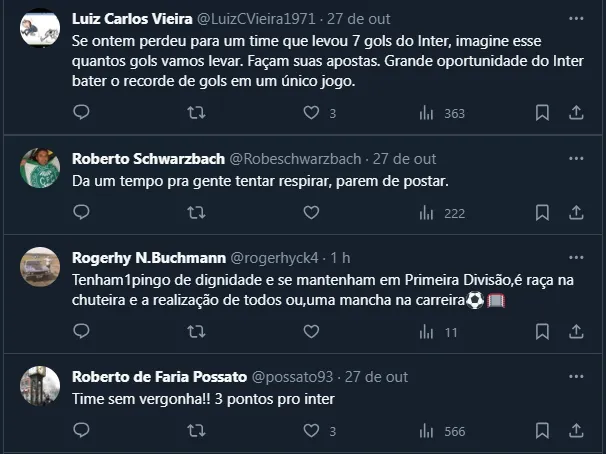Open the @Robeschwarzbach handle link

(x=296, y=158)
